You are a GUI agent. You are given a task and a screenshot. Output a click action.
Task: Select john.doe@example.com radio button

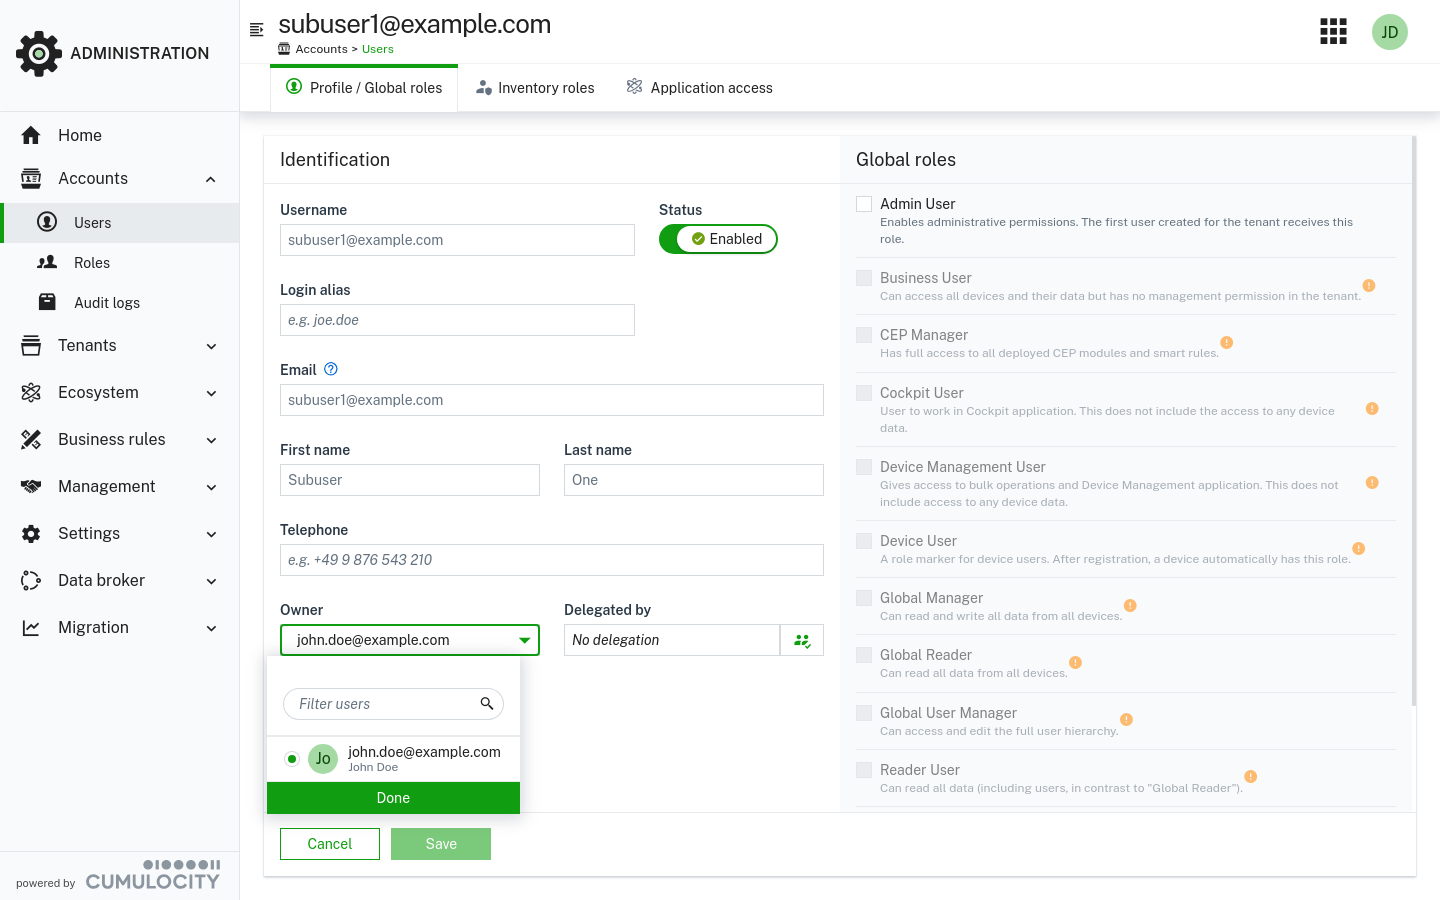[292, 759]
